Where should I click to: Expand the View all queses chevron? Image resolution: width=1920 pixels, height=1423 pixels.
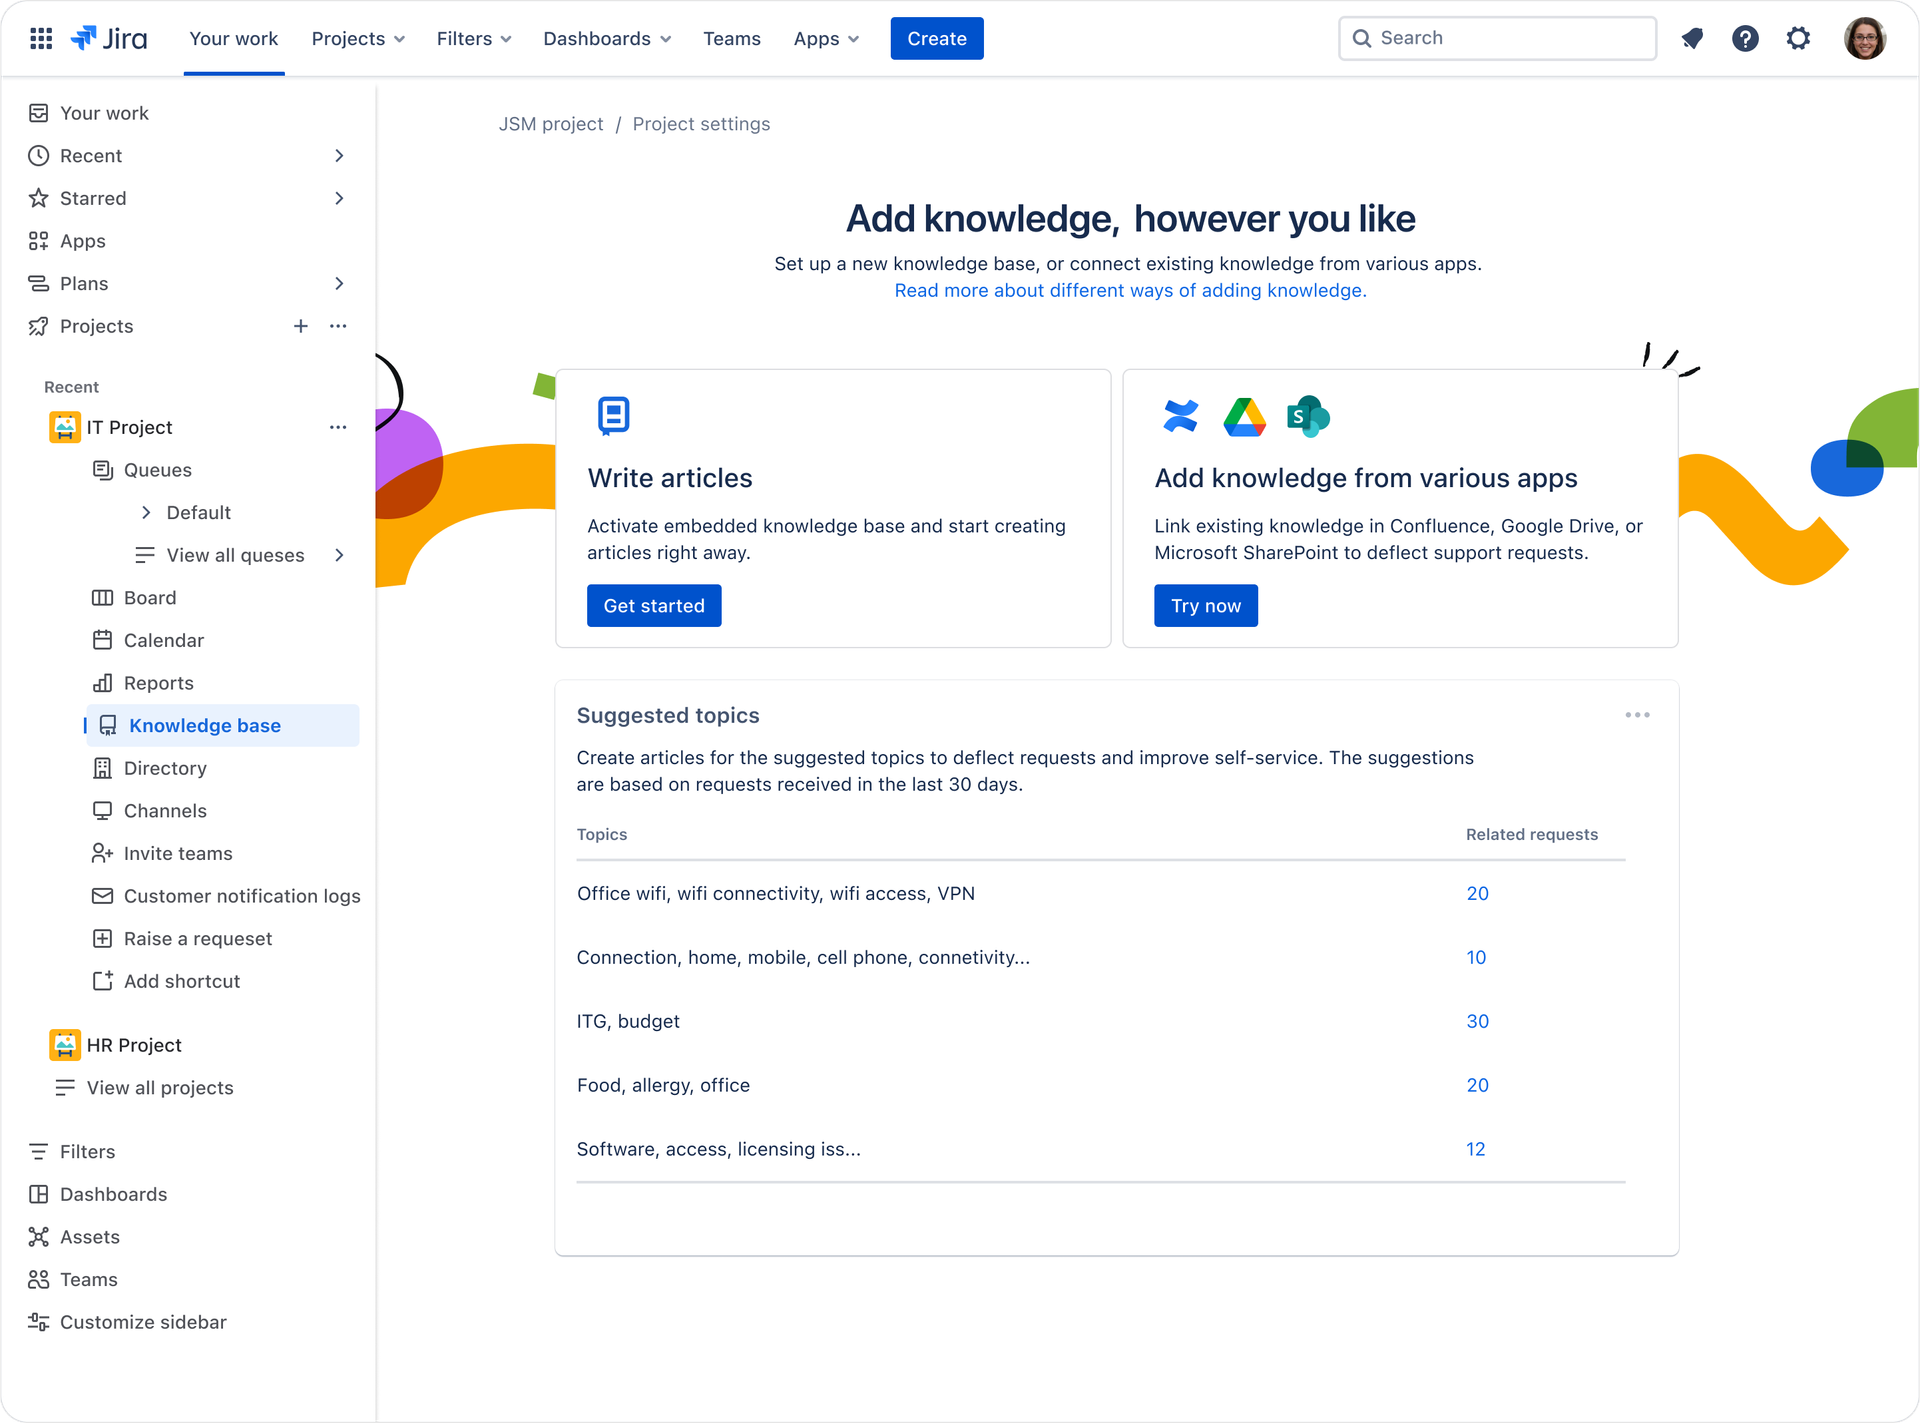click(x=339, y=555)
